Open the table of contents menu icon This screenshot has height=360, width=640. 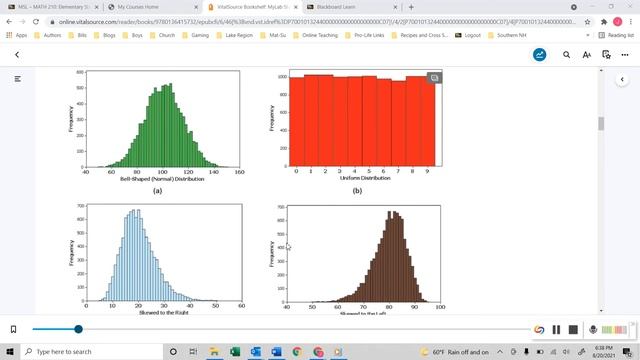point(18,79)
